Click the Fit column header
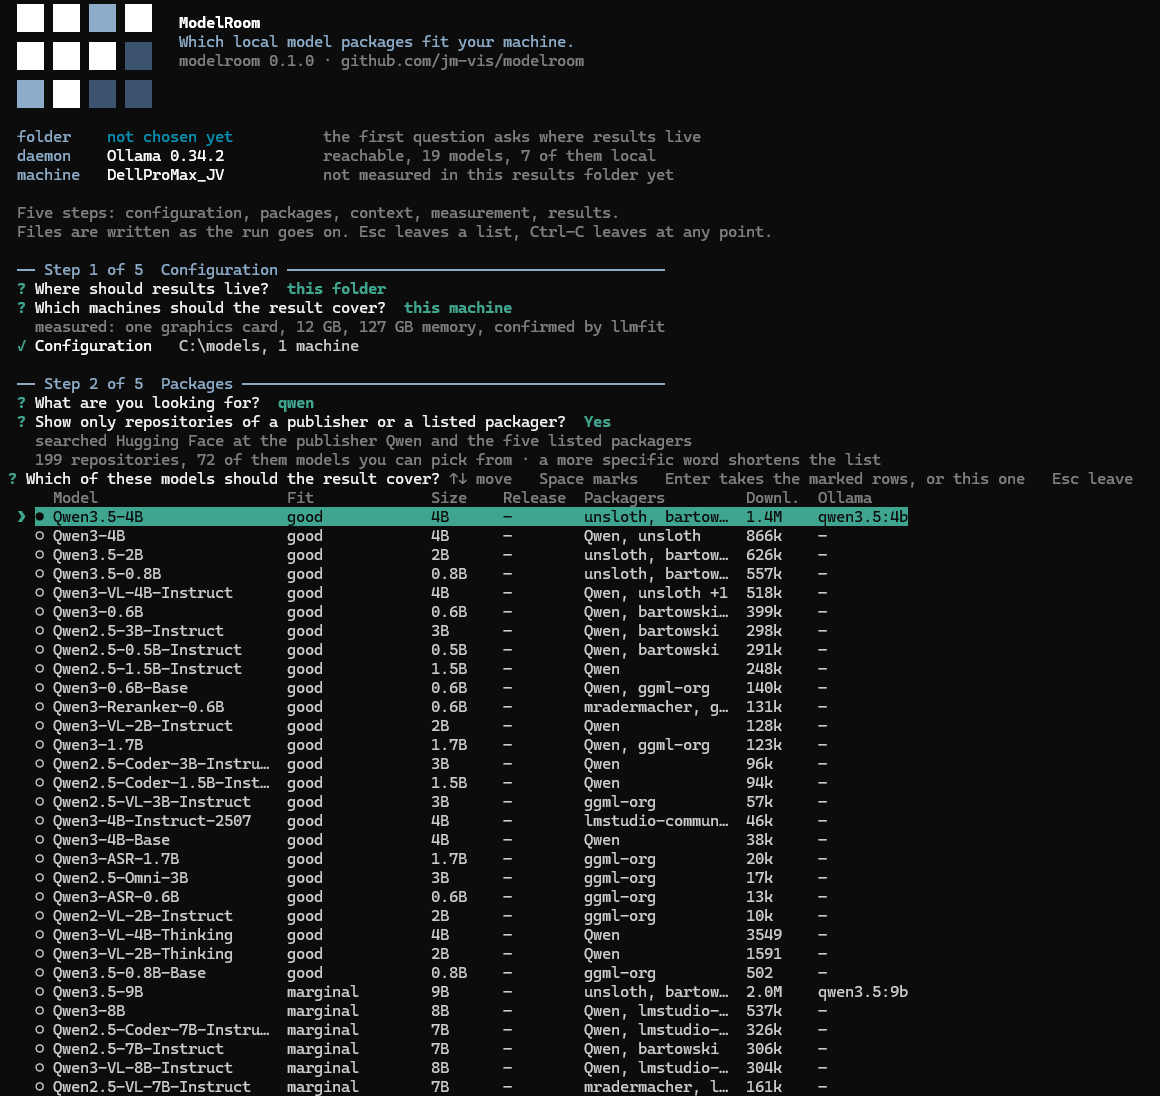Screen dimensions: 1160x1096 tap(300, 498)
